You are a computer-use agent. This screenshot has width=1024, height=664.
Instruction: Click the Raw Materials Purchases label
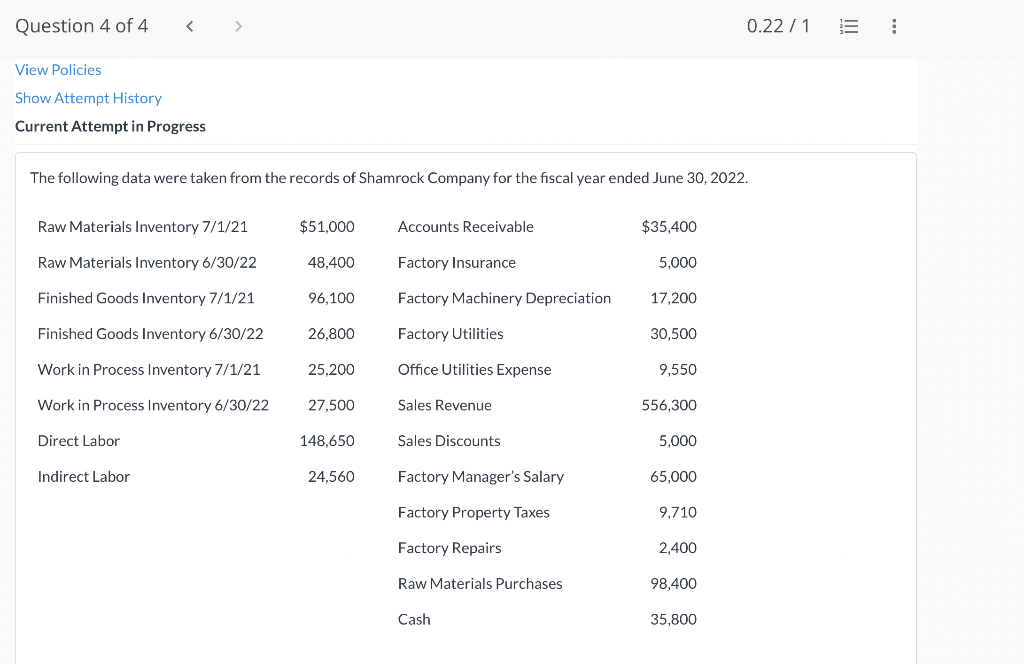(480, 584)
